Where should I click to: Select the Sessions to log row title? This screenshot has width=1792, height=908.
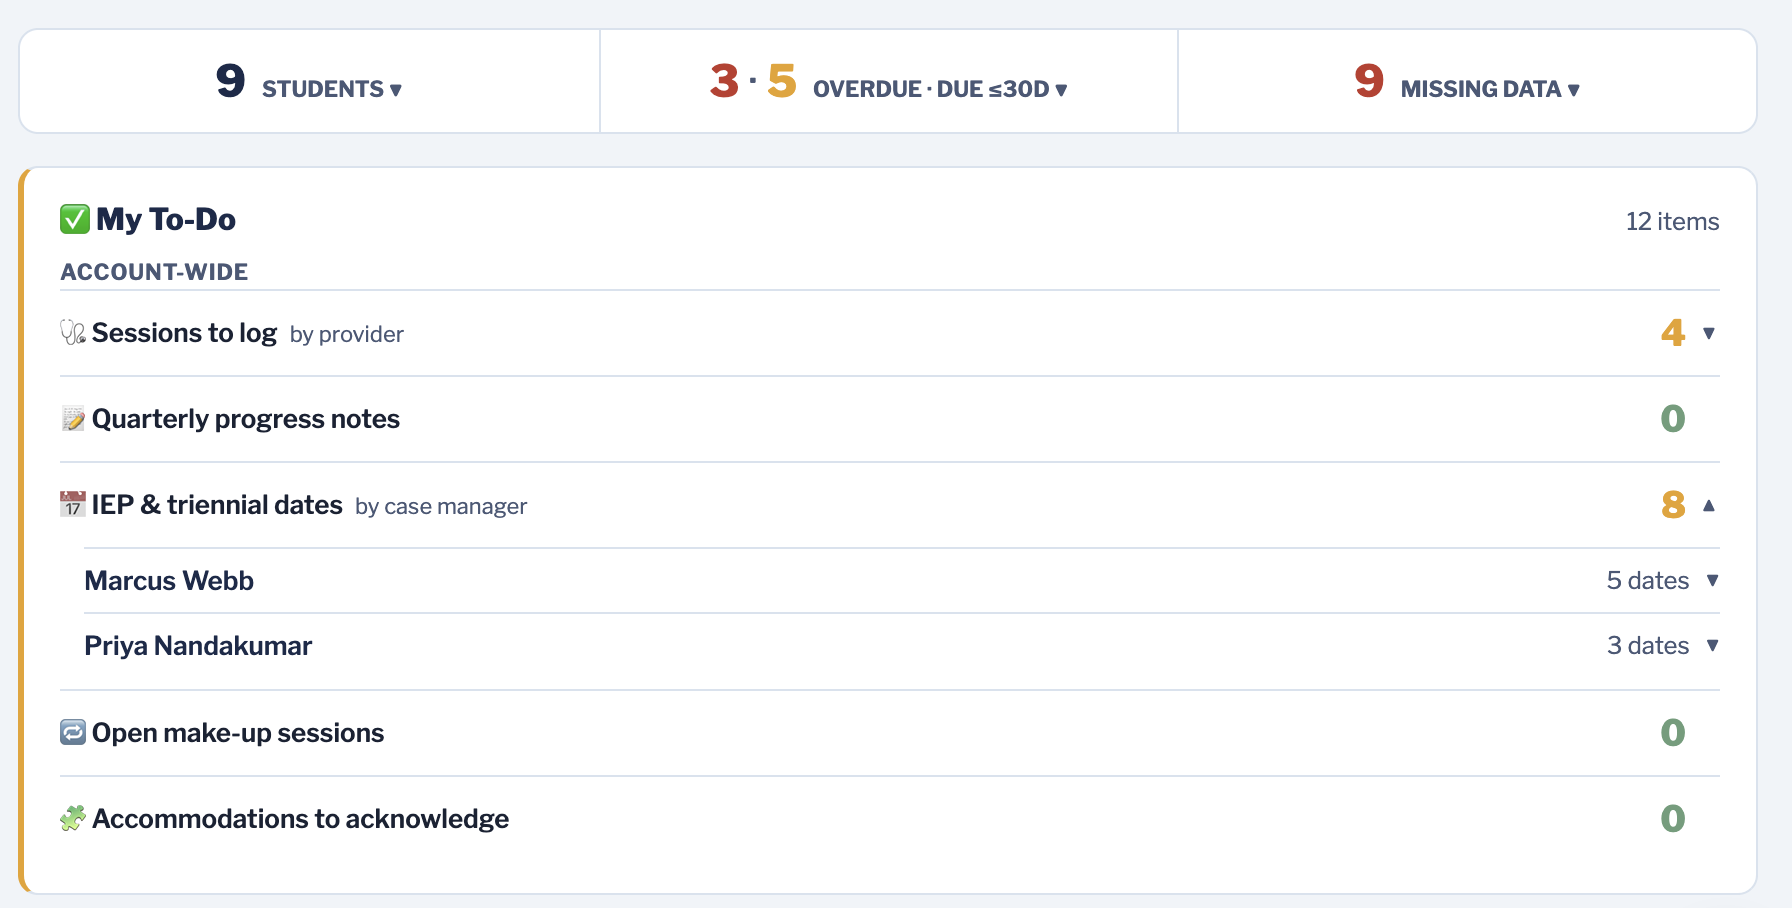[x=184, y=333]
